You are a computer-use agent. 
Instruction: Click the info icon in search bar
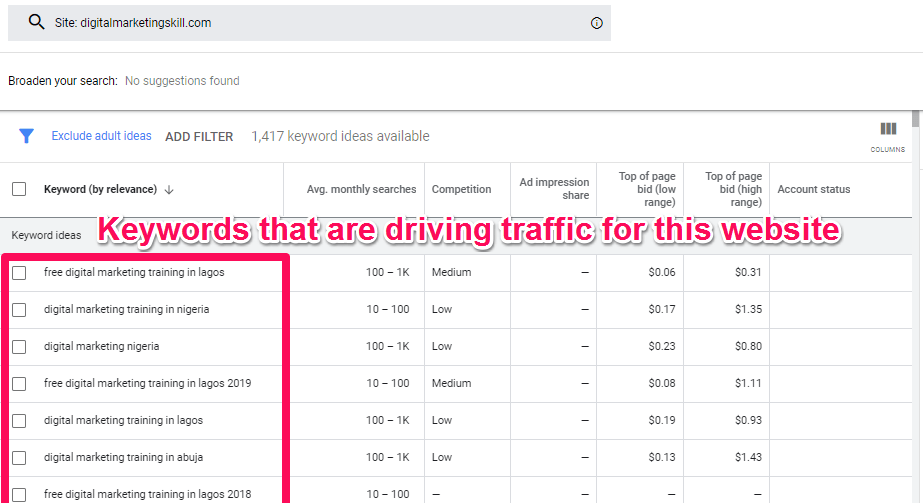[x=597, y=23]
